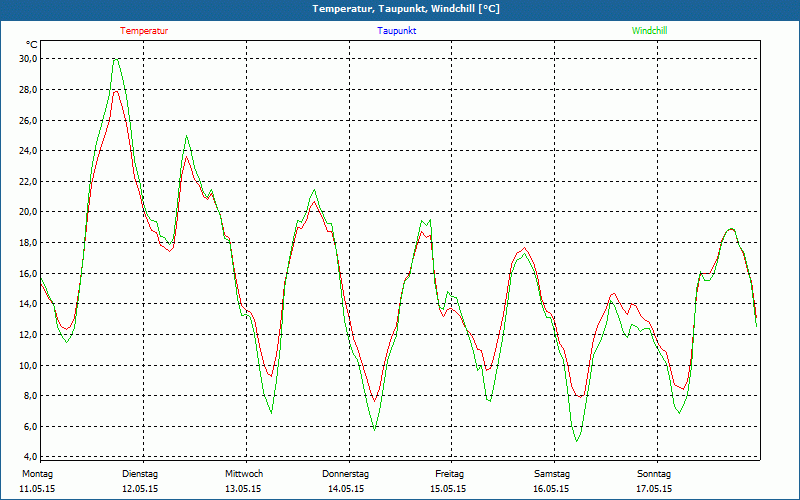800x500 pixels.
Task: Click the 10,0 axis value
Action: click(28, 365)
